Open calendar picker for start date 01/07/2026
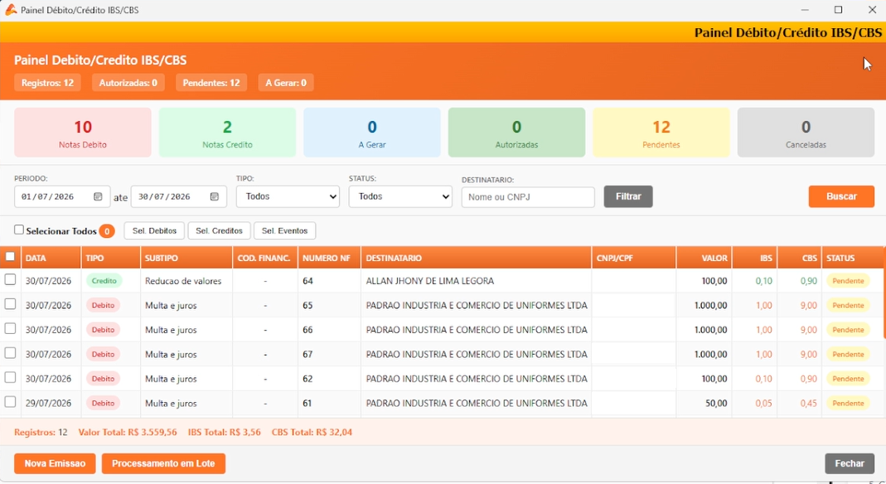 98,197
